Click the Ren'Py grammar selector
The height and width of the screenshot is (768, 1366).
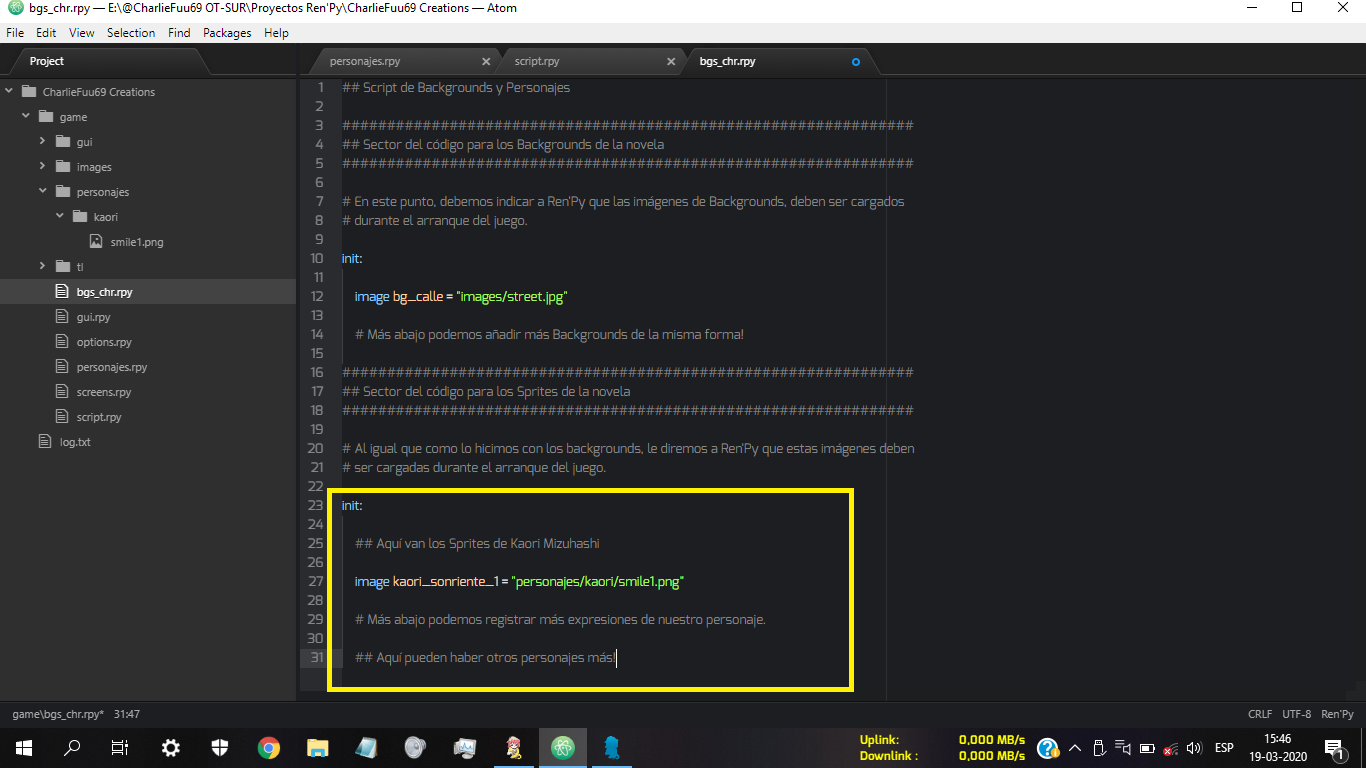point(1337,714)
